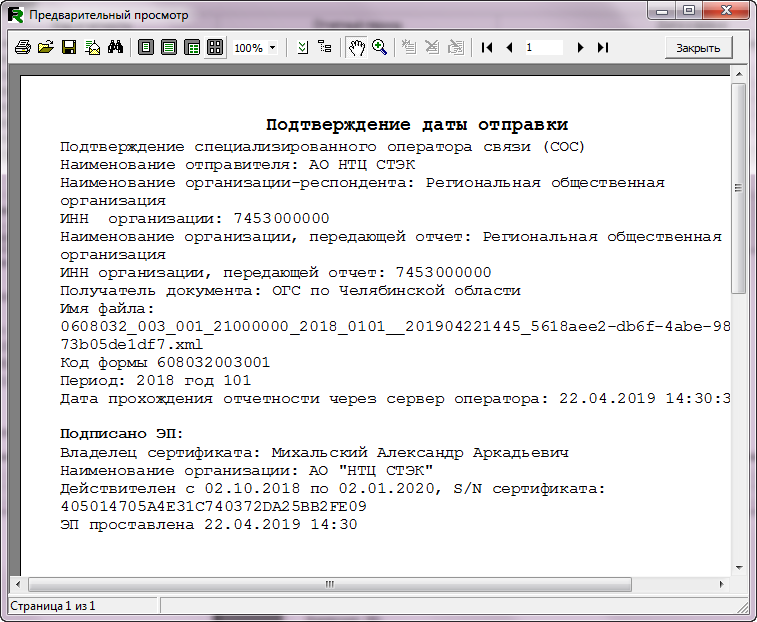
Task: Click the certificate number 405014705A4E31C740372DA25BB2FE09
Action: (213, 507)
